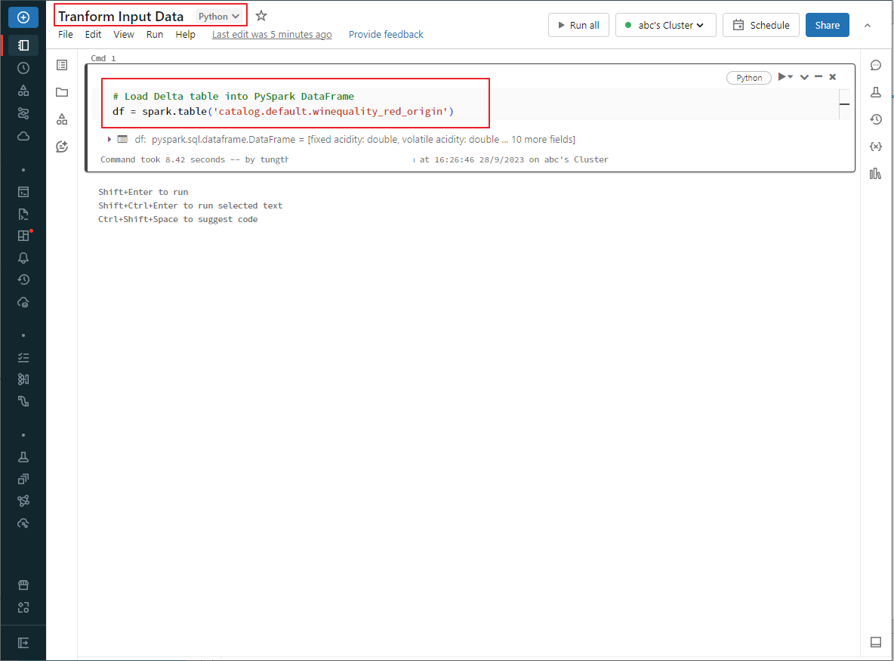Open the Help menu

click(185, 34)
